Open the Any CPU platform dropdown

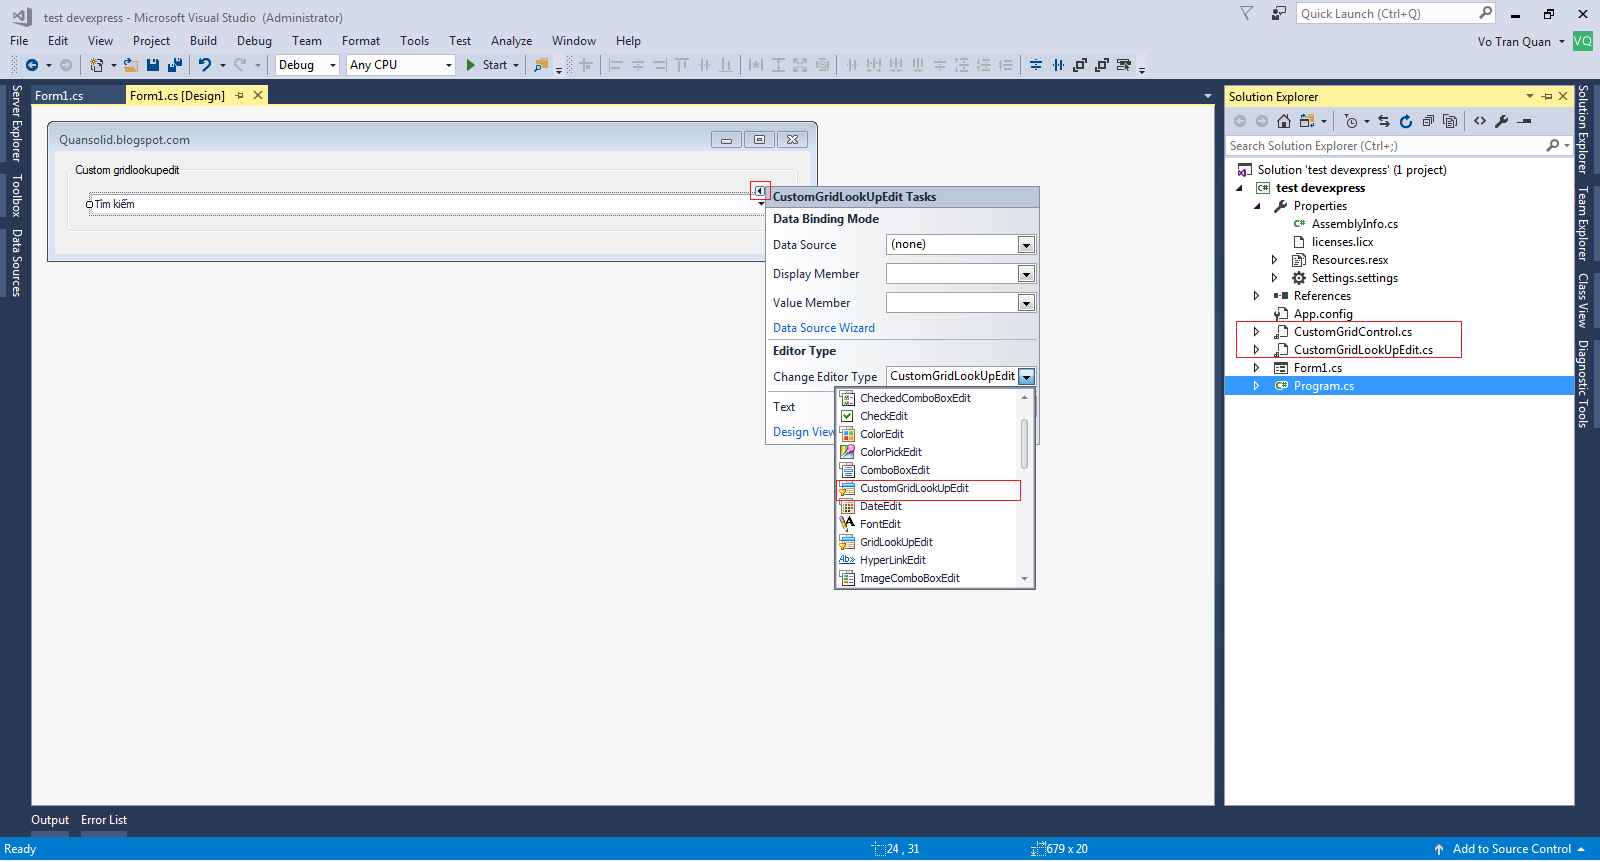(401, 65)
